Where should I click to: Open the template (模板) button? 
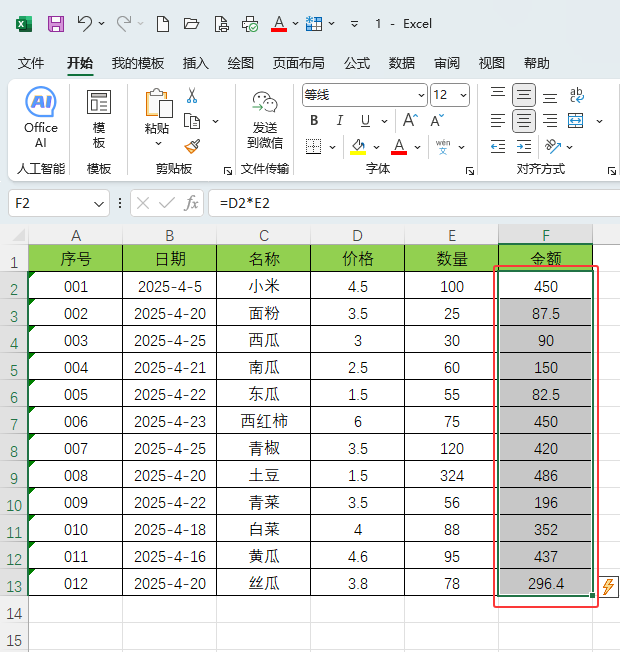[x=99, y=119]
